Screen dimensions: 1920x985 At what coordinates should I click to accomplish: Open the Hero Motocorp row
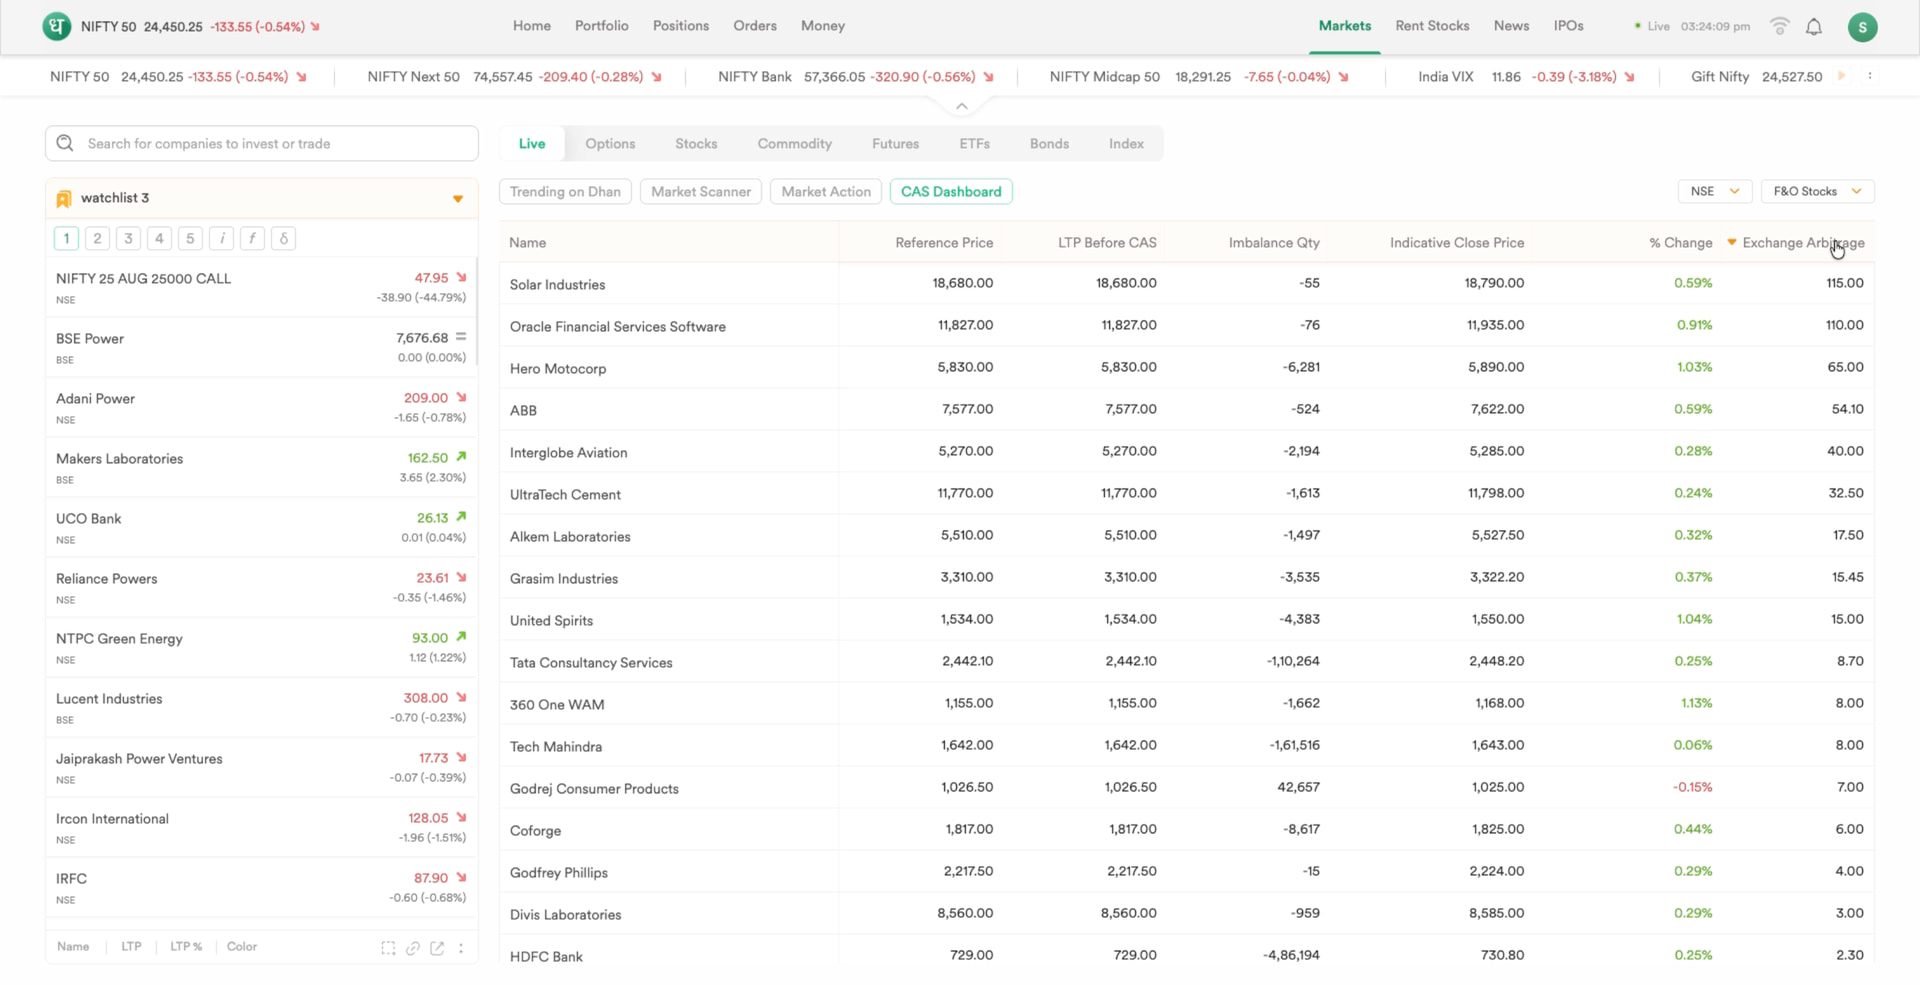[1187, 368]
